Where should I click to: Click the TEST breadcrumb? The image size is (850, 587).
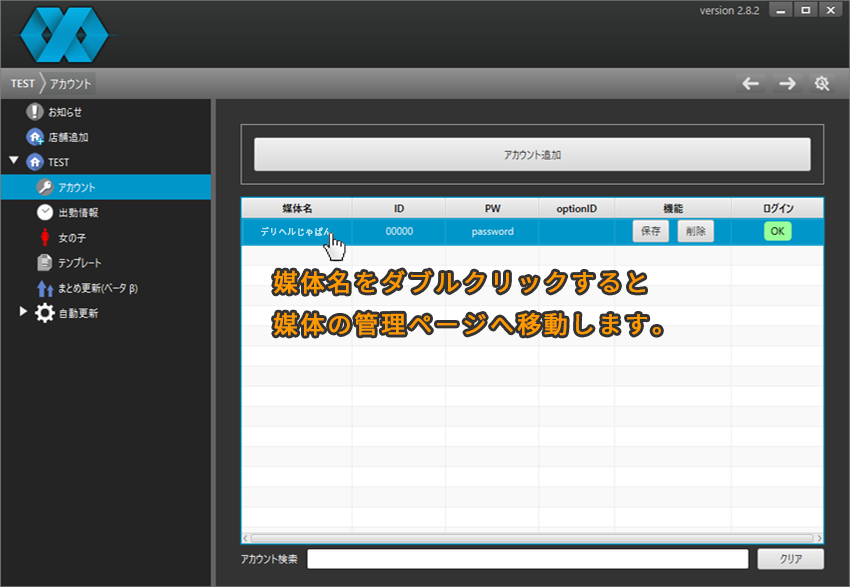22,83
